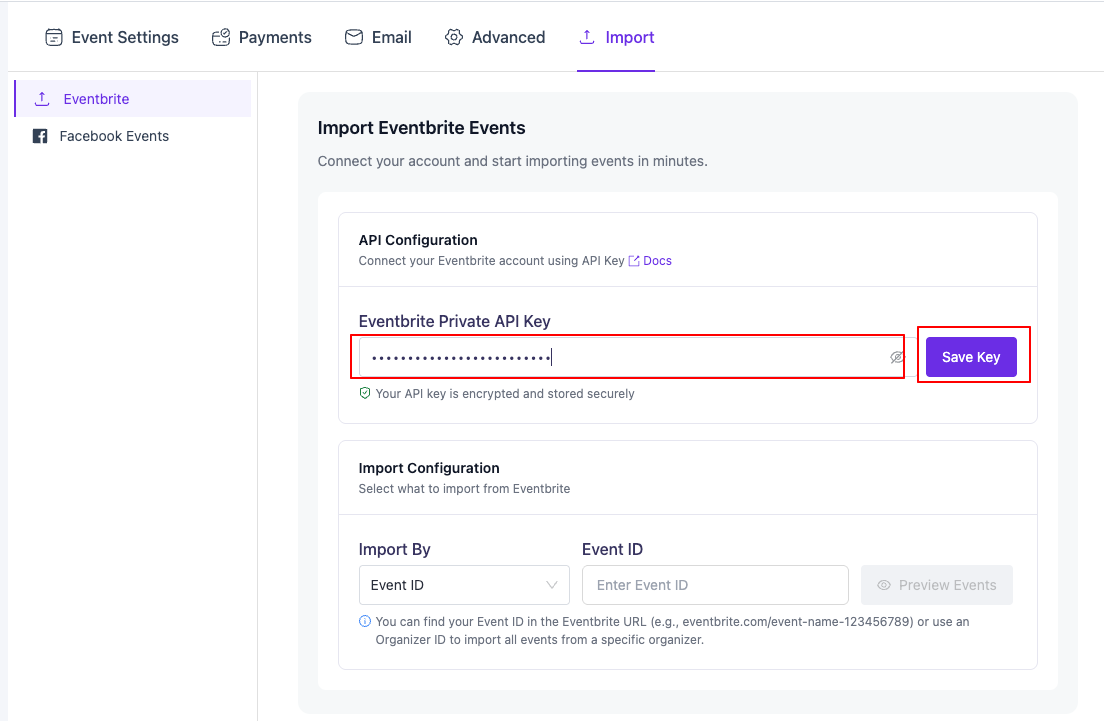
Task: Click the Facebook logo icon in sidebar
Action: point(40,136)
